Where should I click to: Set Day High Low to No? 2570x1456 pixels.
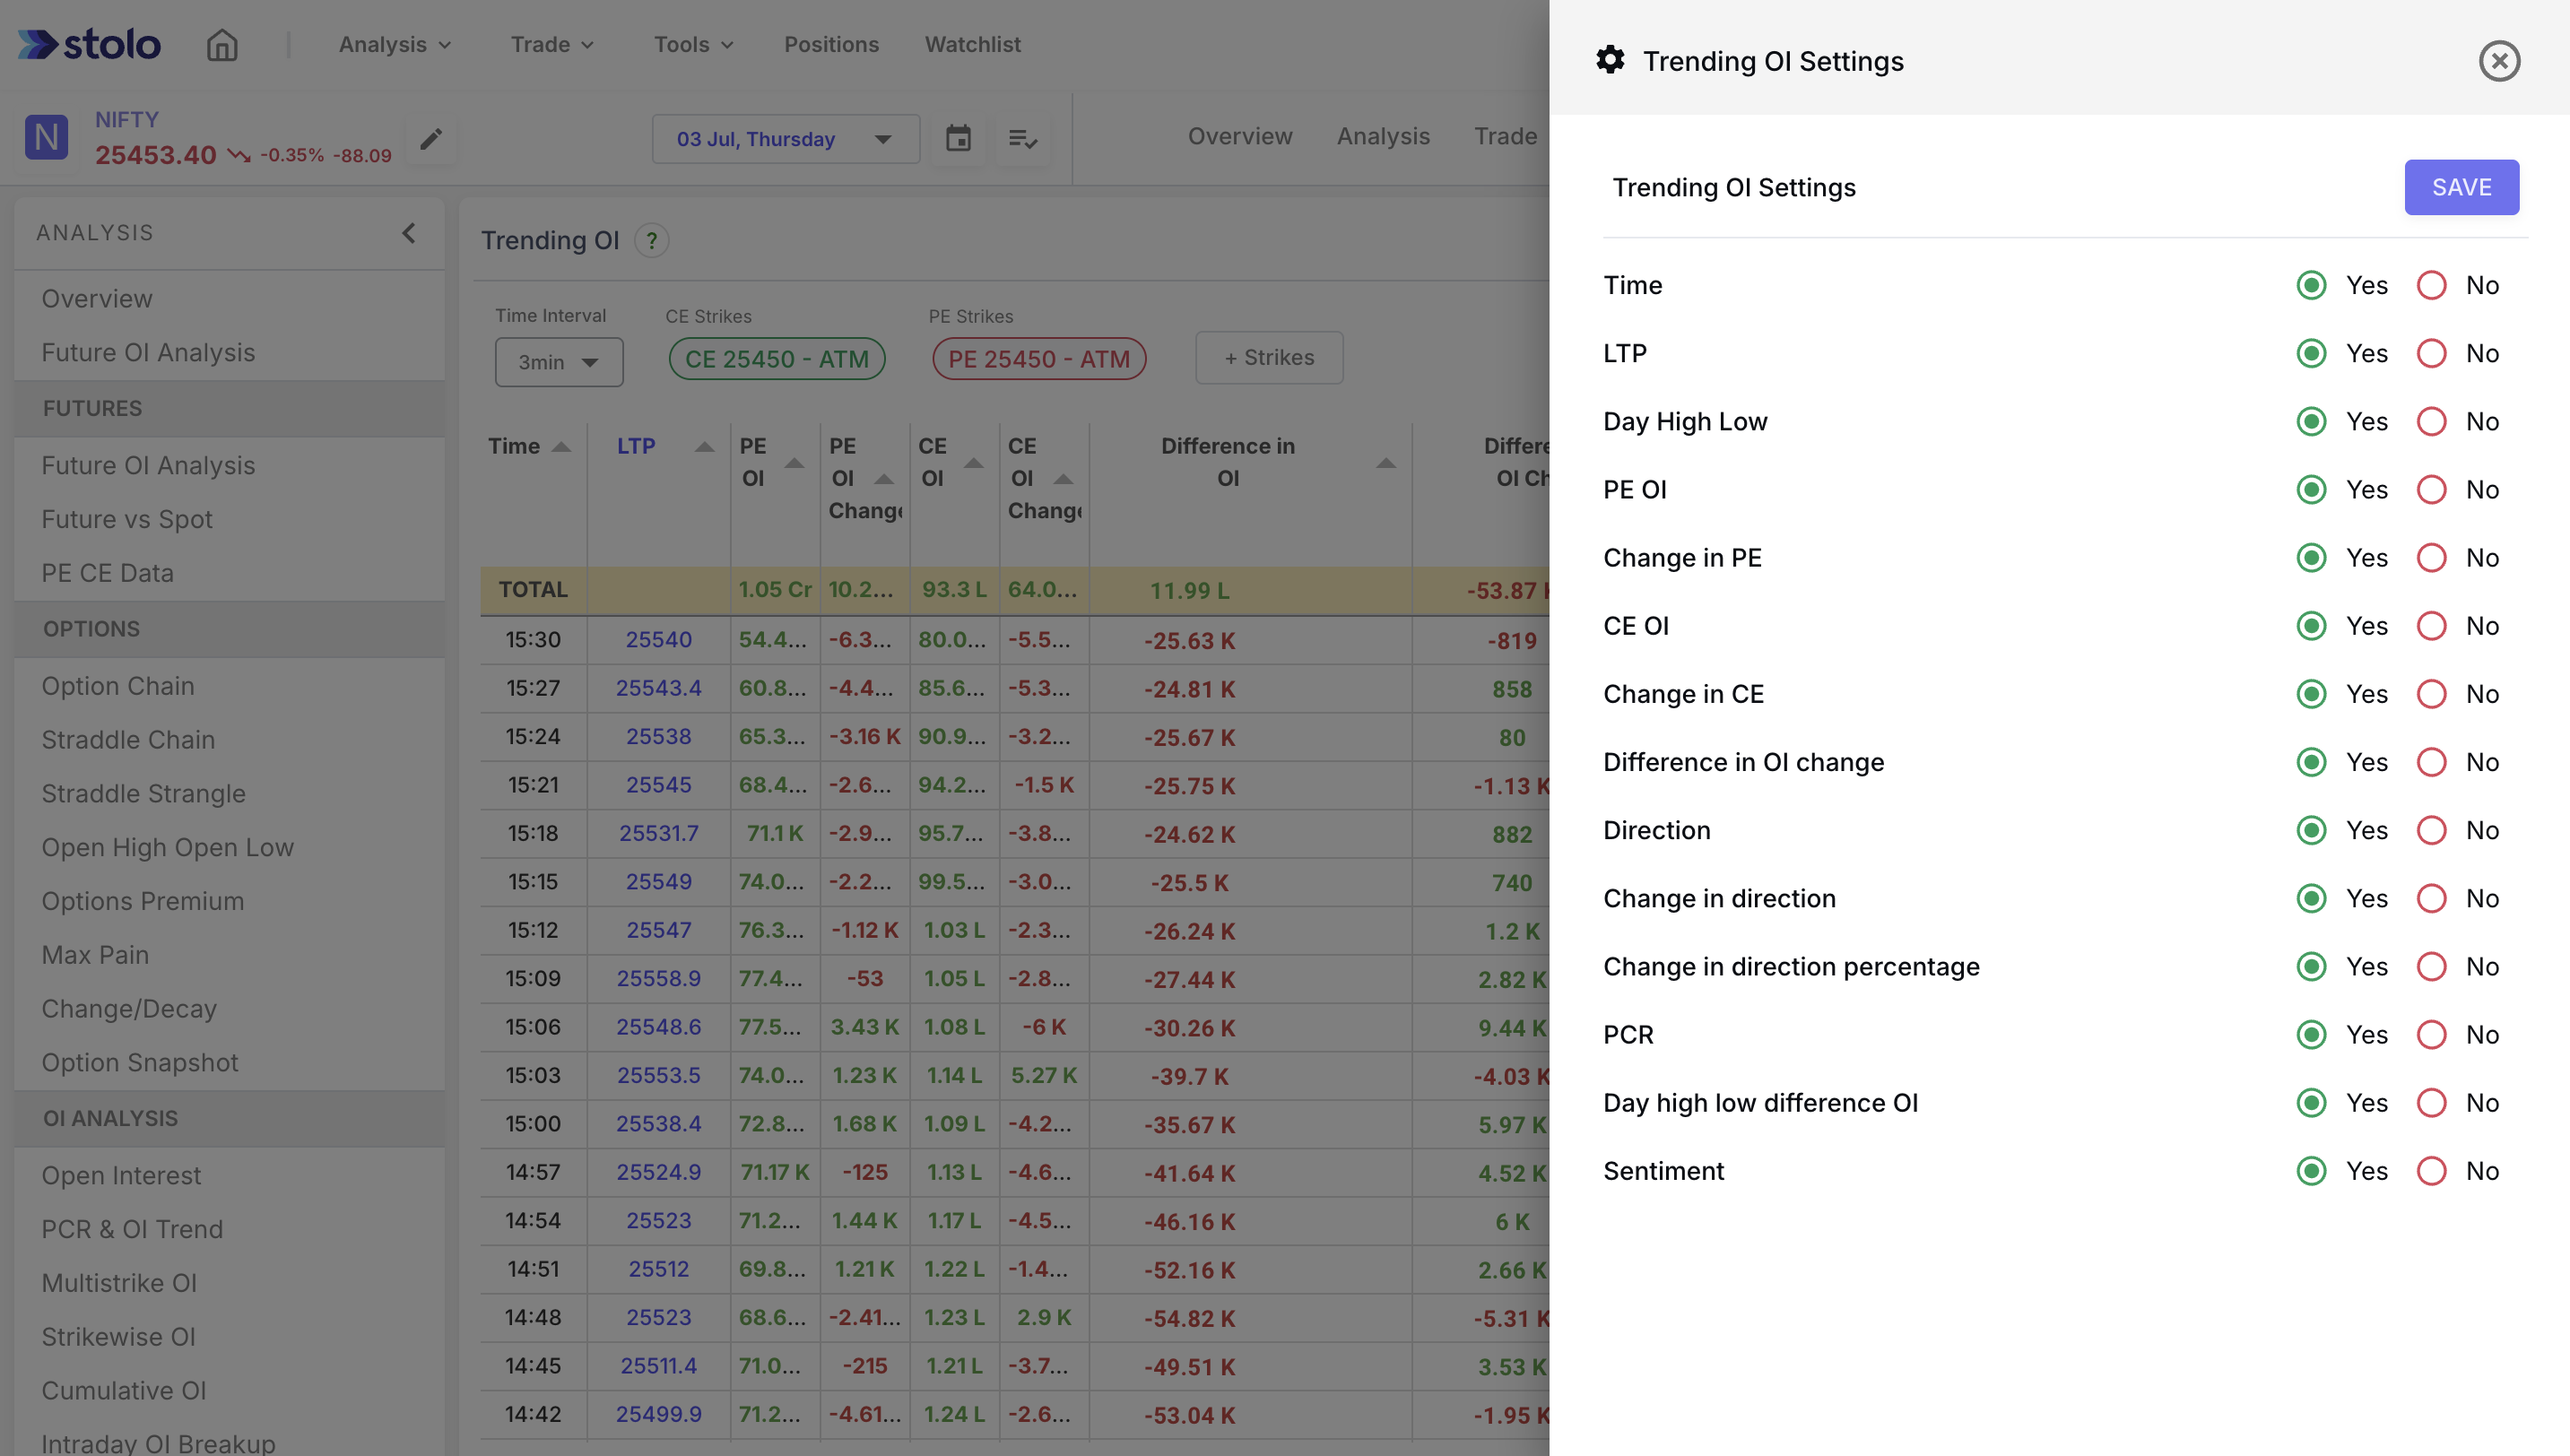point(2431,421)
